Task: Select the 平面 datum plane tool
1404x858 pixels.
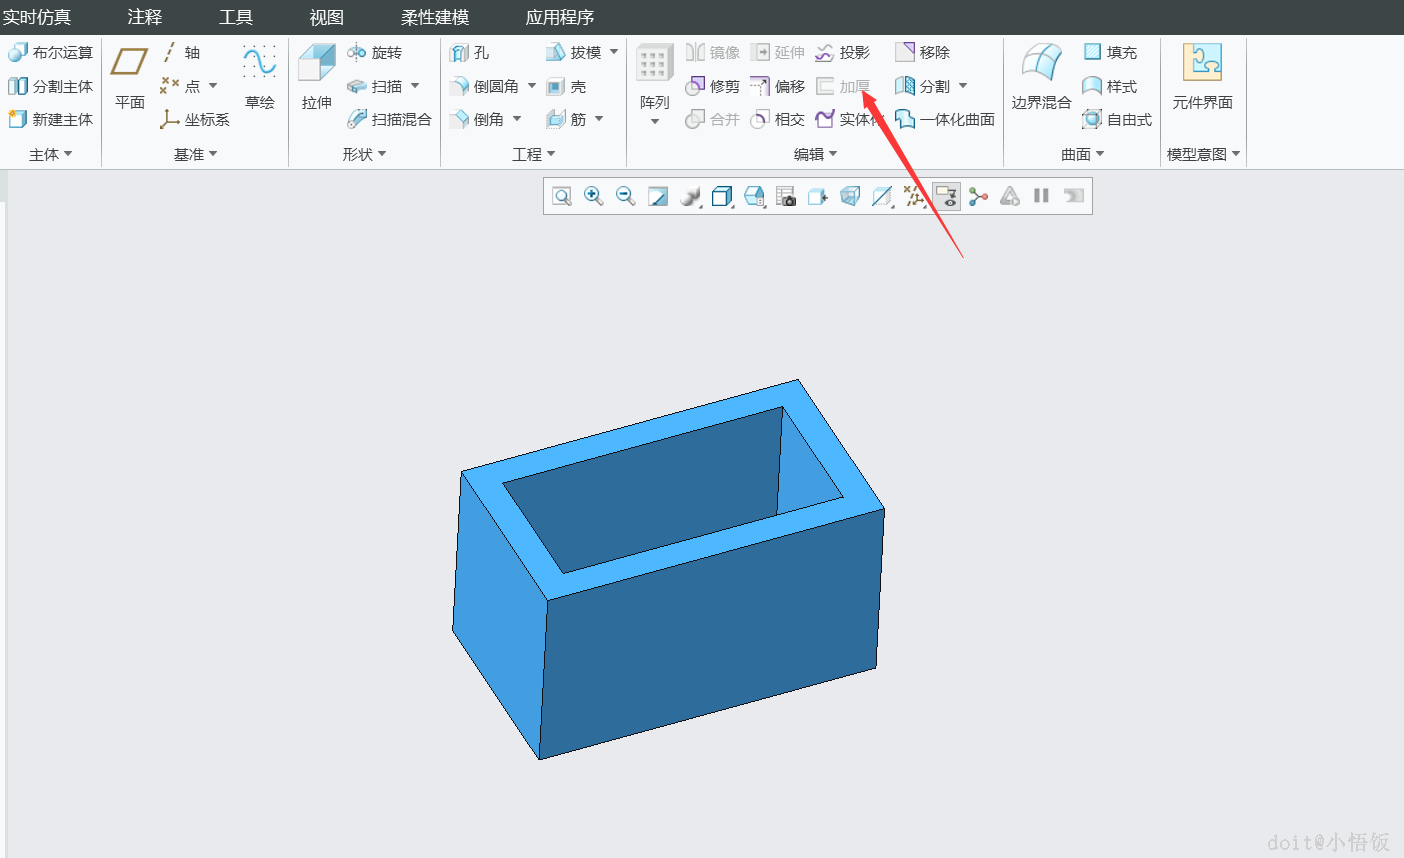Action: 130,77
